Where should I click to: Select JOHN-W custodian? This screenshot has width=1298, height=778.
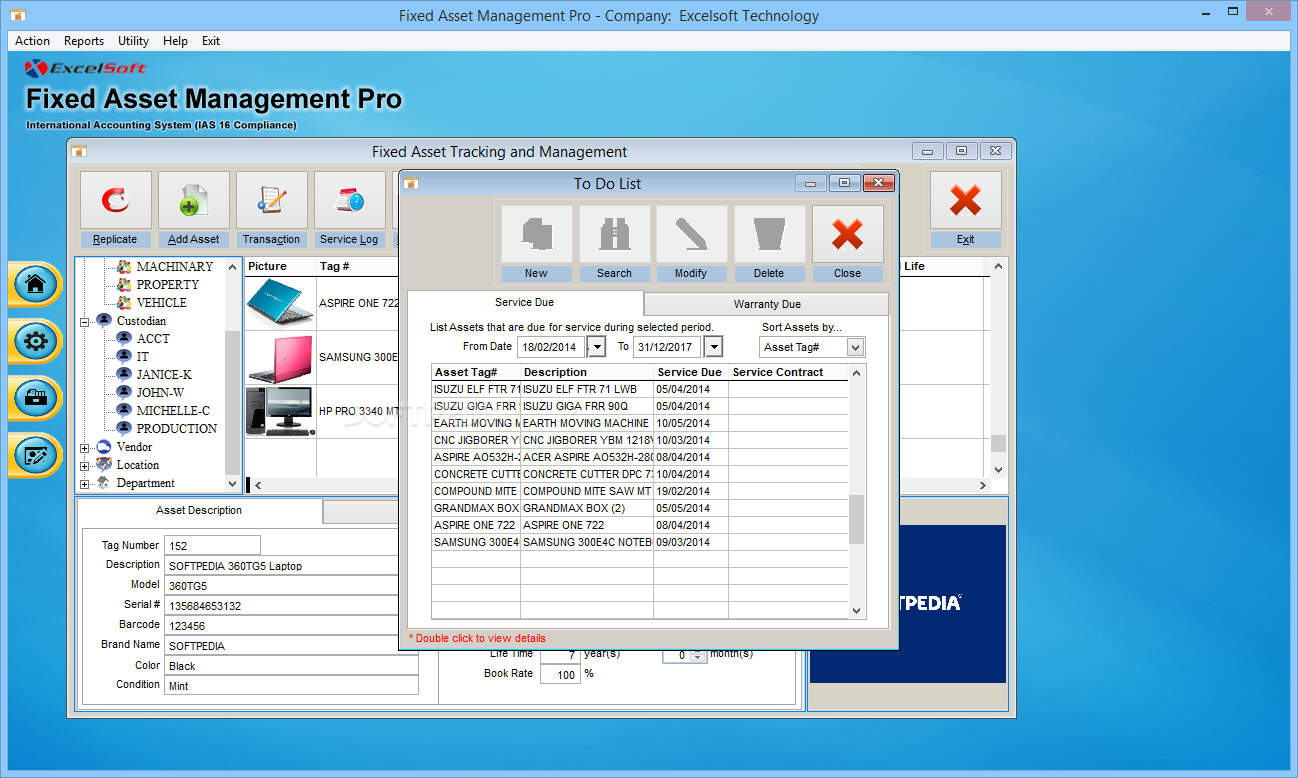160,393
